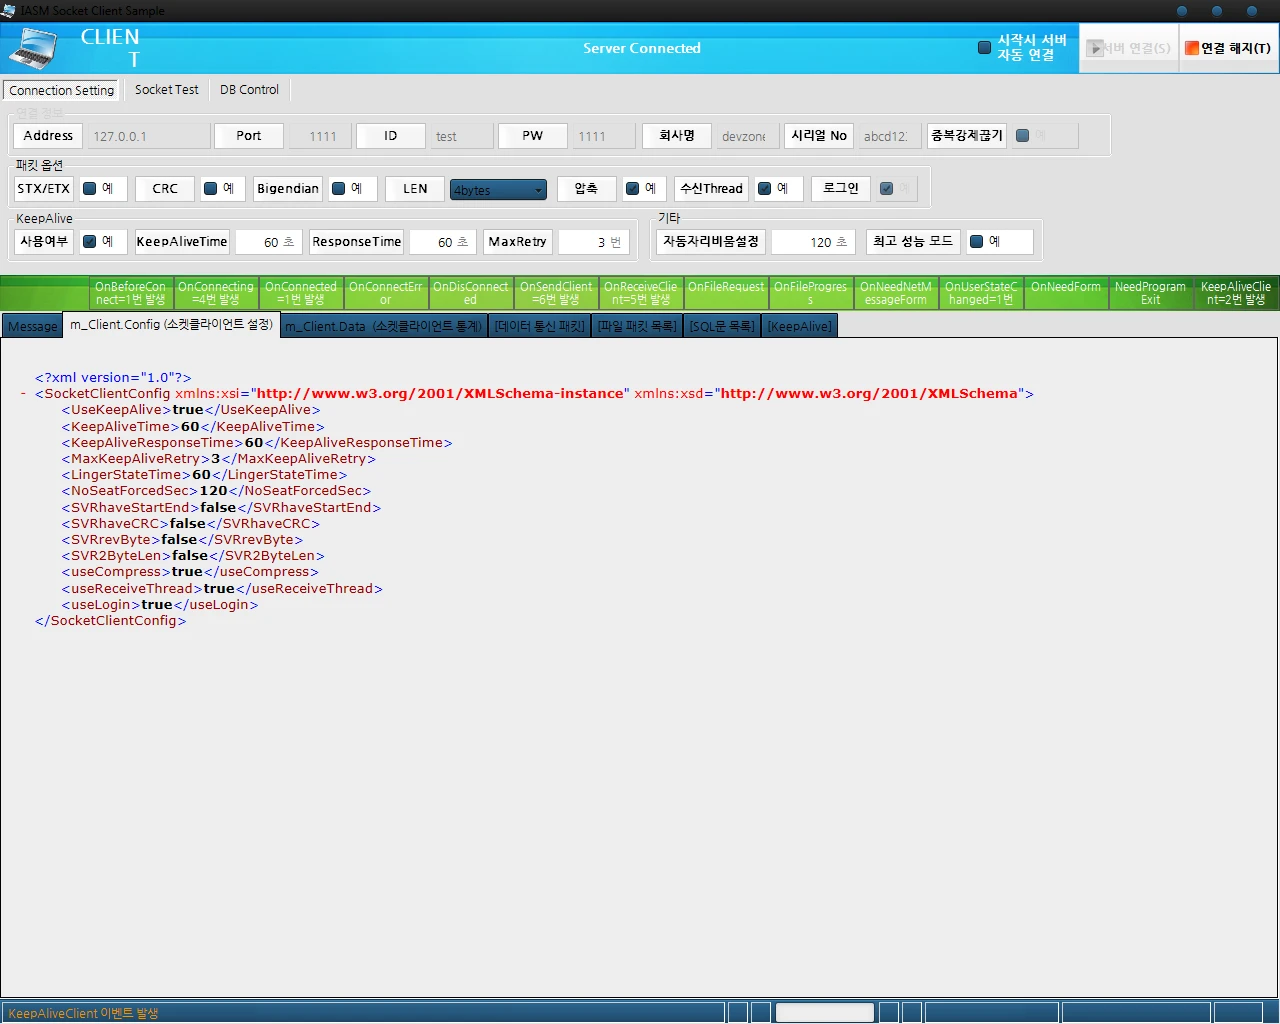The width and height of the screenshot is (1280, 1024).
Task: Open the m_Client.Data statistics tab
Action: click(x=384, y=326)
